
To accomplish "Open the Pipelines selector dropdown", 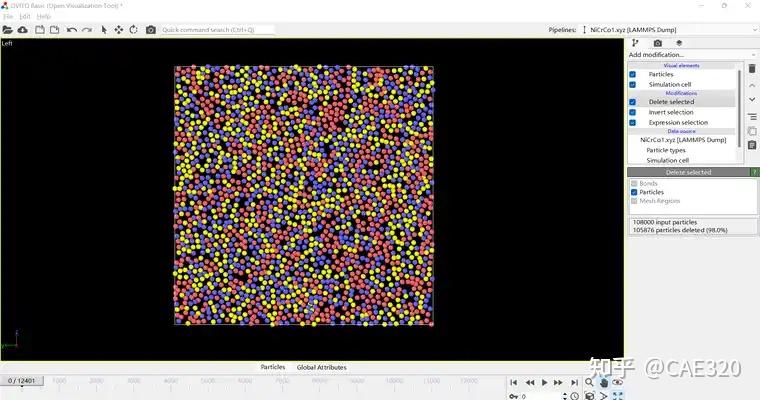I will 671,30.
